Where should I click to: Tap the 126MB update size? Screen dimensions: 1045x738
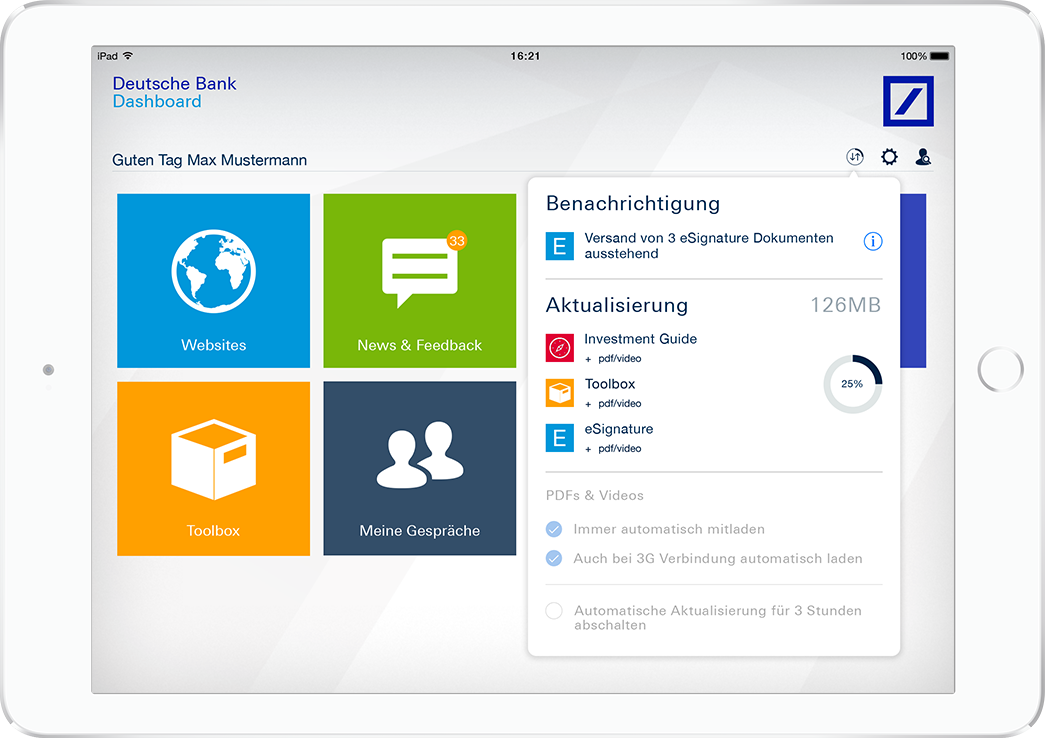[x=846, y=305]
